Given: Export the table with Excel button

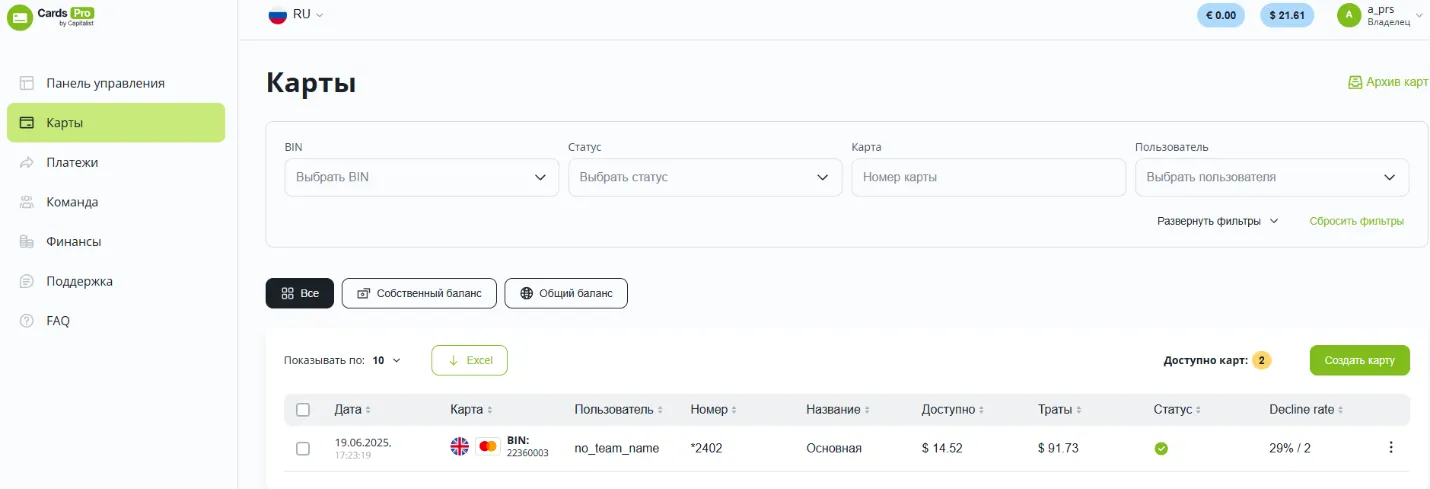Looking at the screenshot, I should [469, 360].
